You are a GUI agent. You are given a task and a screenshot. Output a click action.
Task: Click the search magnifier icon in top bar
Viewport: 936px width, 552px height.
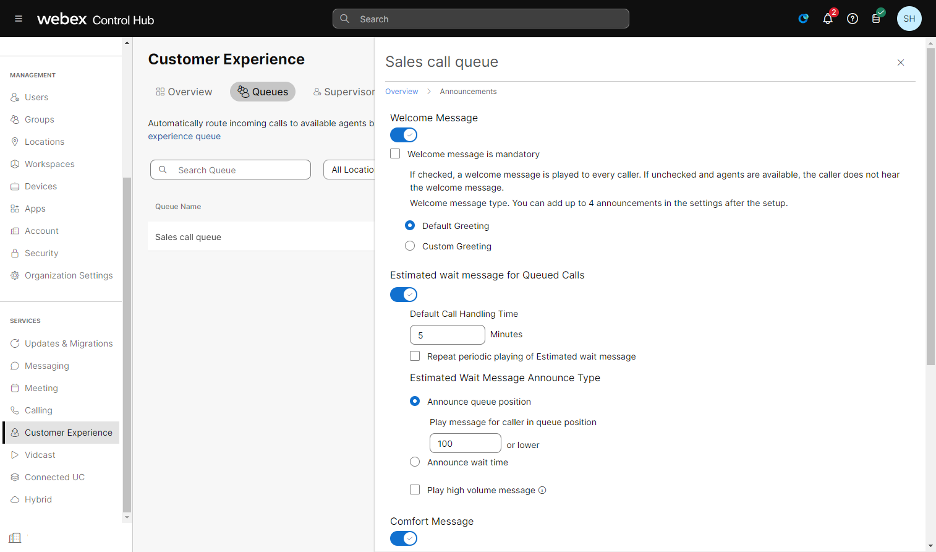(x=344, y=19)
